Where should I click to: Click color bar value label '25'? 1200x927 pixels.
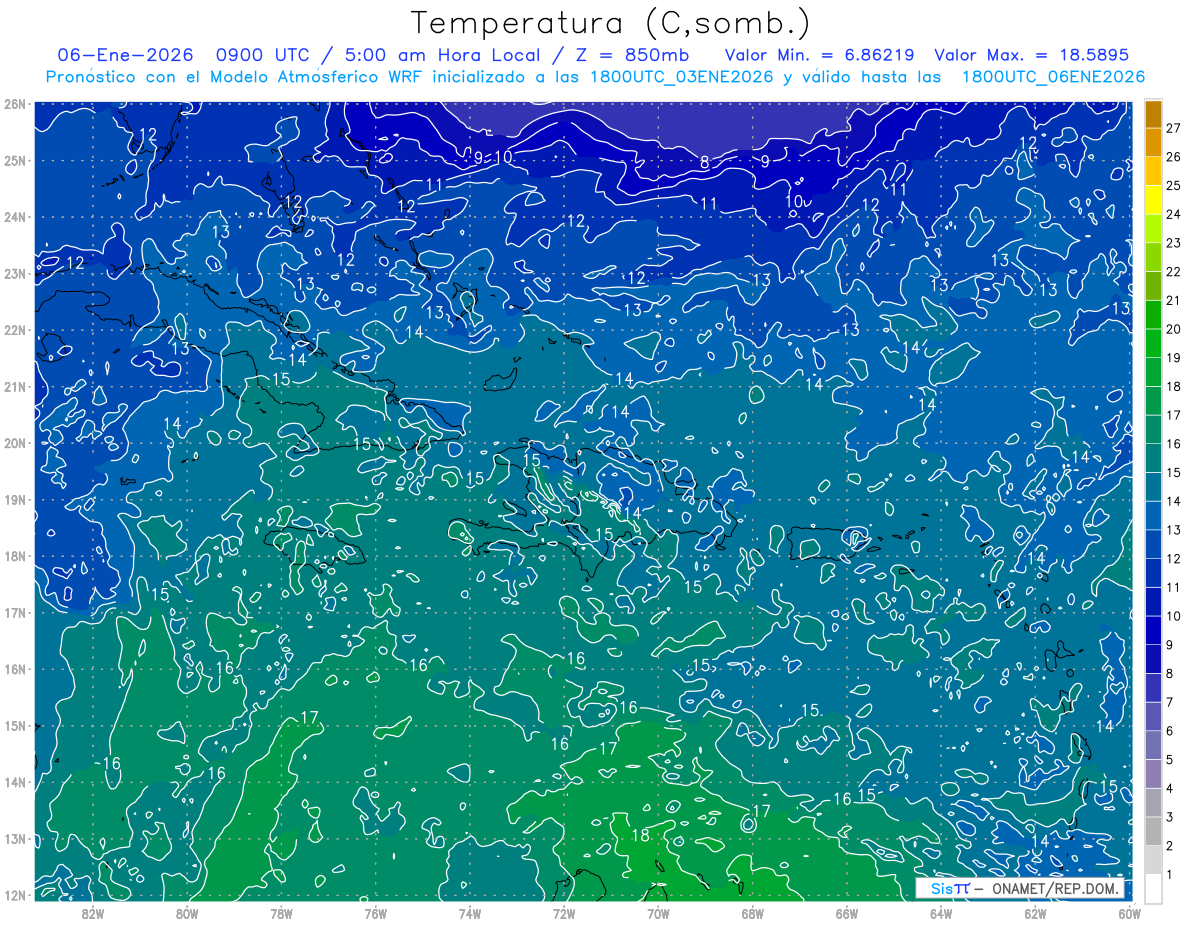1174,186
